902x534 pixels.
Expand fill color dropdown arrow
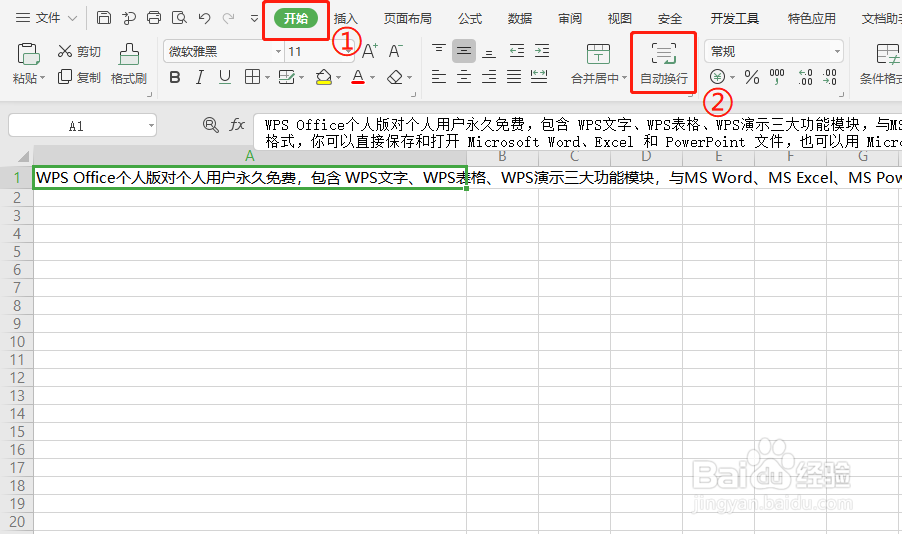click(338, 77)
